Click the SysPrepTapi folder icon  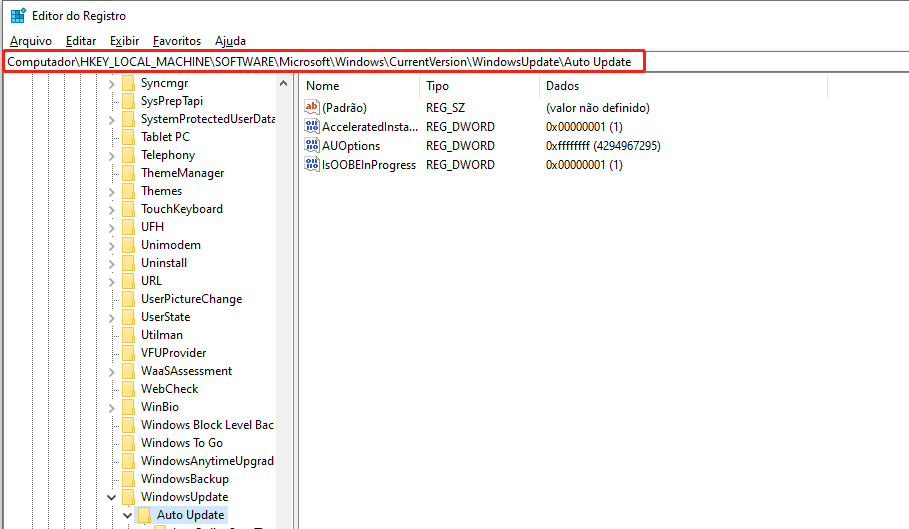click(129, 101)
